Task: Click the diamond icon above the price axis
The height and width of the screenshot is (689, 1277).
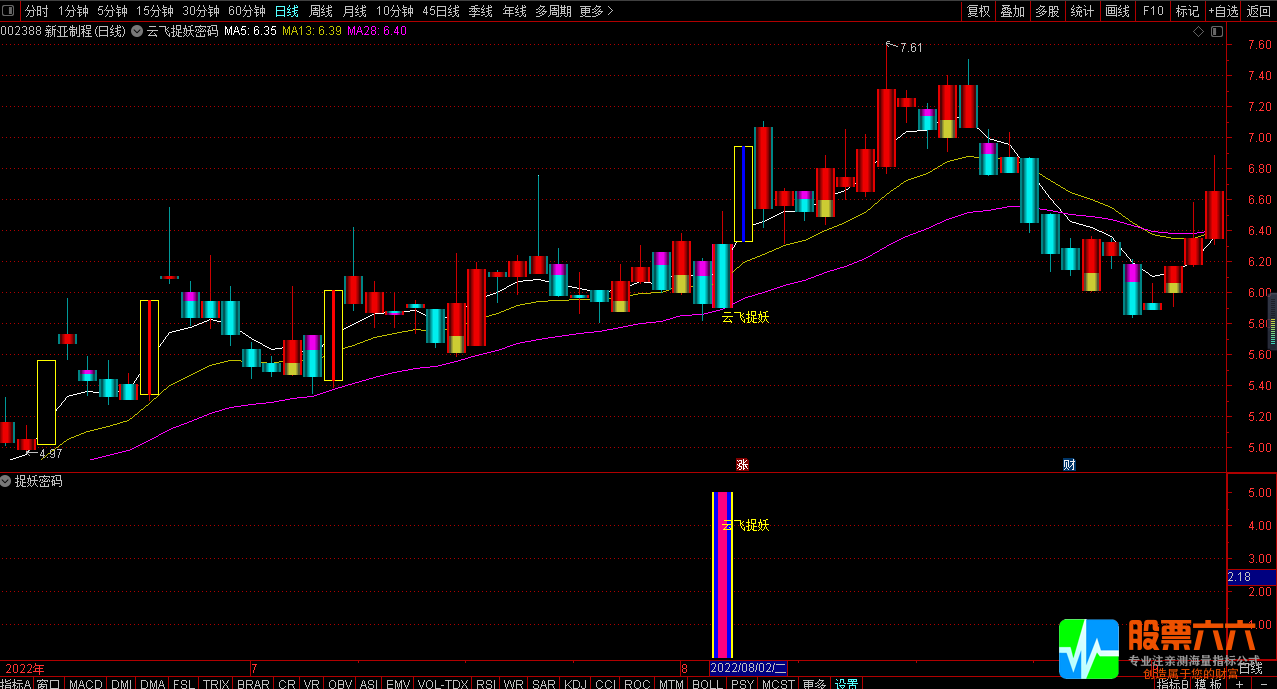Action: point(1198,31)
